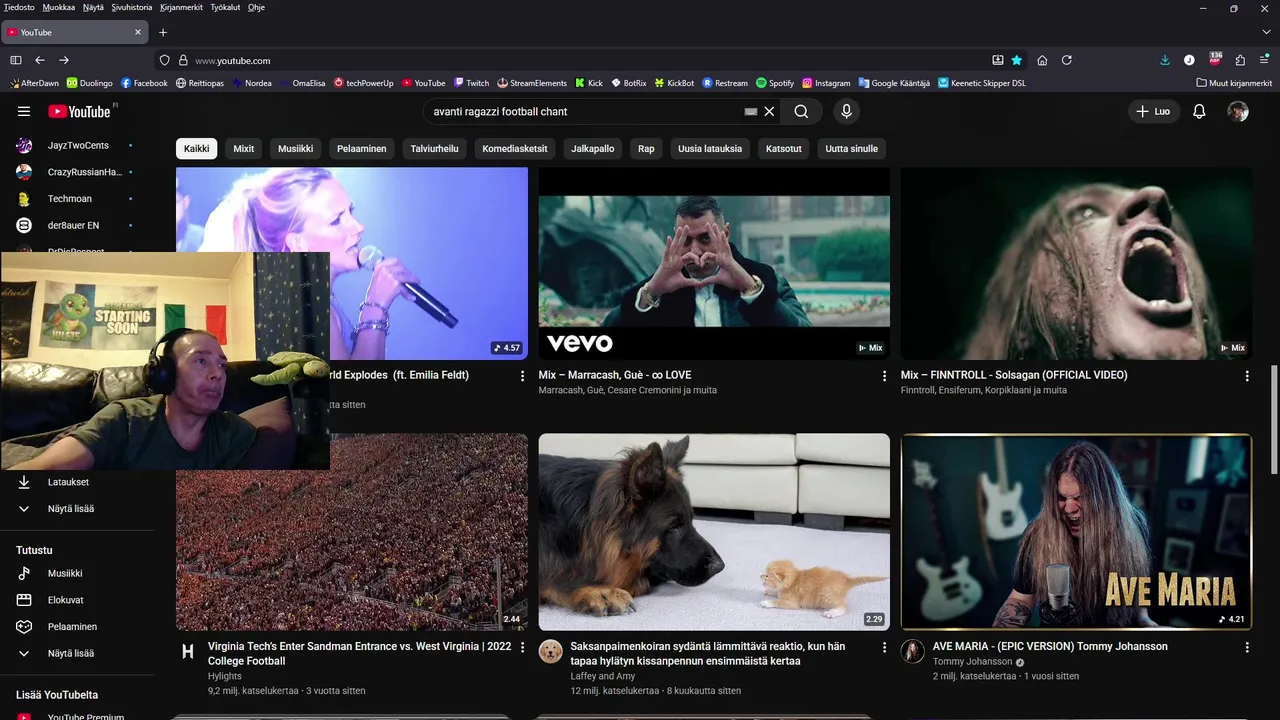The image size is (1280, 720).
Task: Reload the page with refresh icon
Action: (1067, 60)
